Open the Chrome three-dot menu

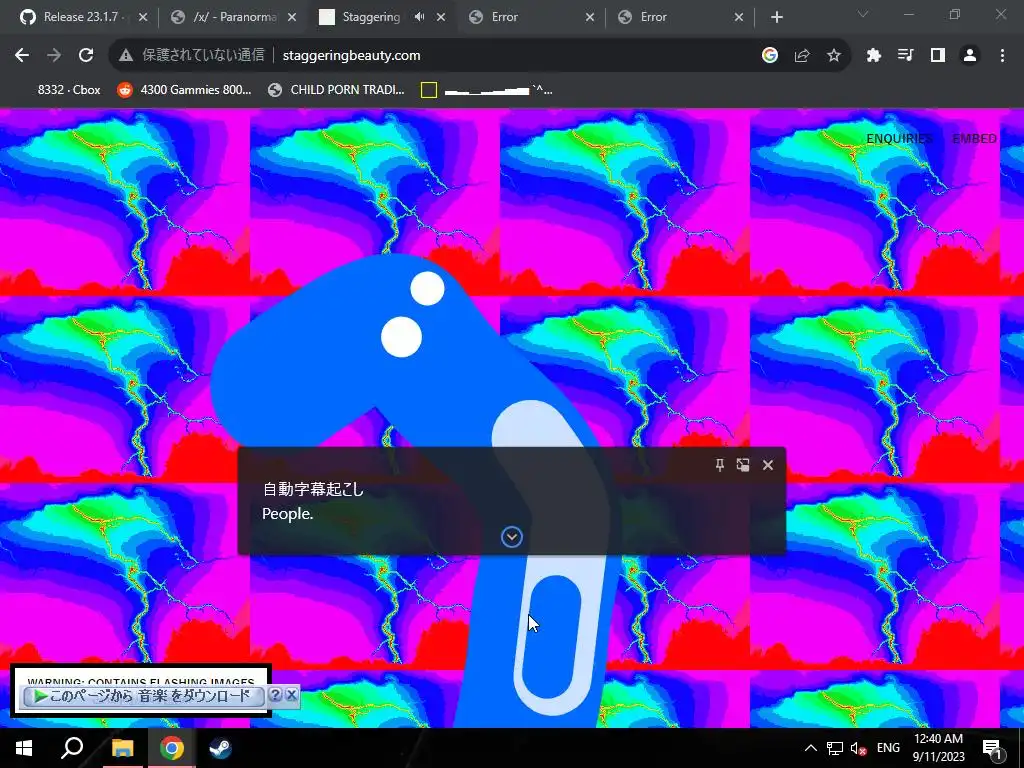[1002, 56]
